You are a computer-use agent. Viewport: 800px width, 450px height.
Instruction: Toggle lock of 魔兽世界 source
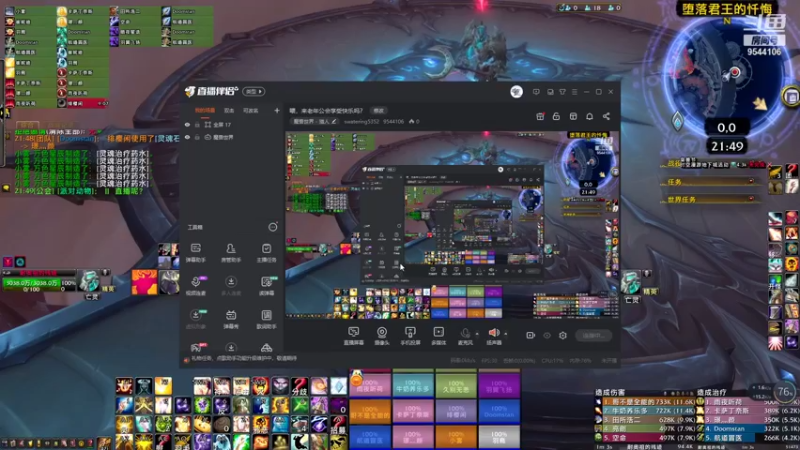pyautogui.click(x=197, y=137)
